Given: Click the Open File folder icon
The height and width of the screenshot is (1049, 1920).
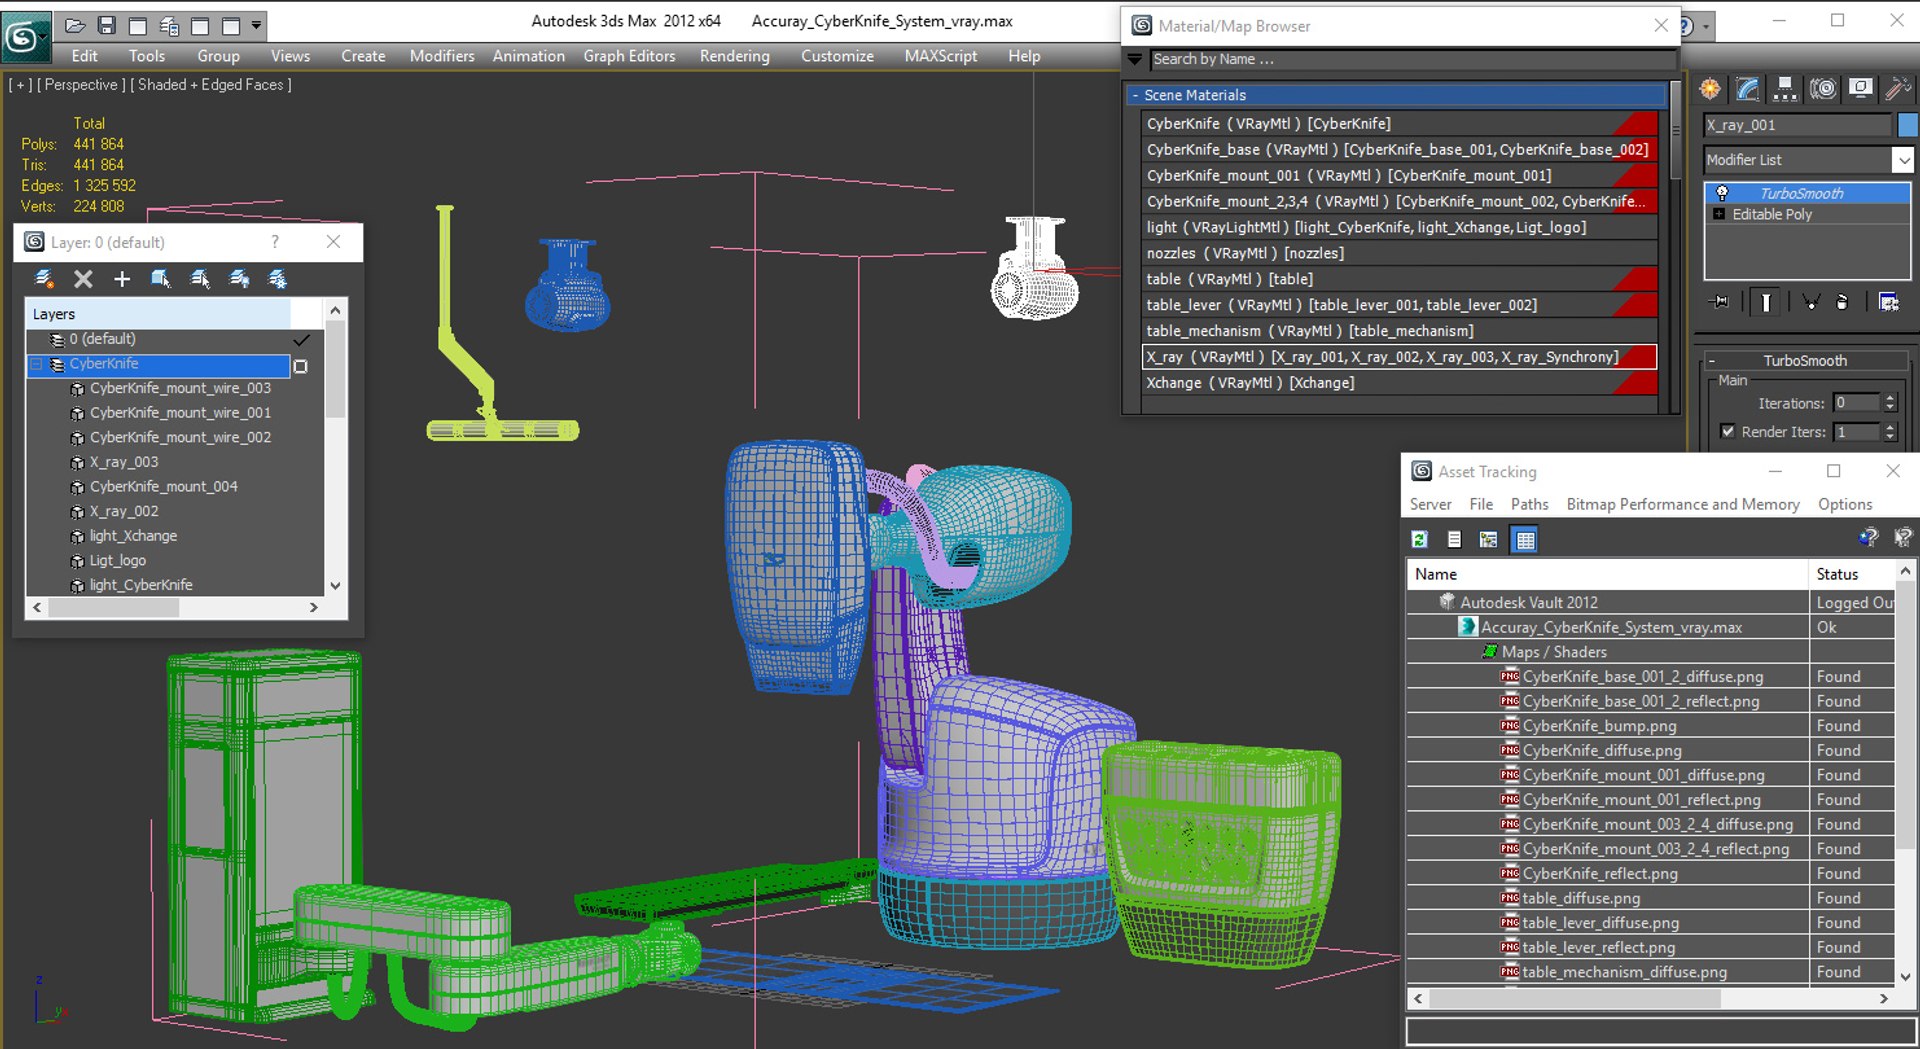Looking at the screenshot, I should coord(75,25).
